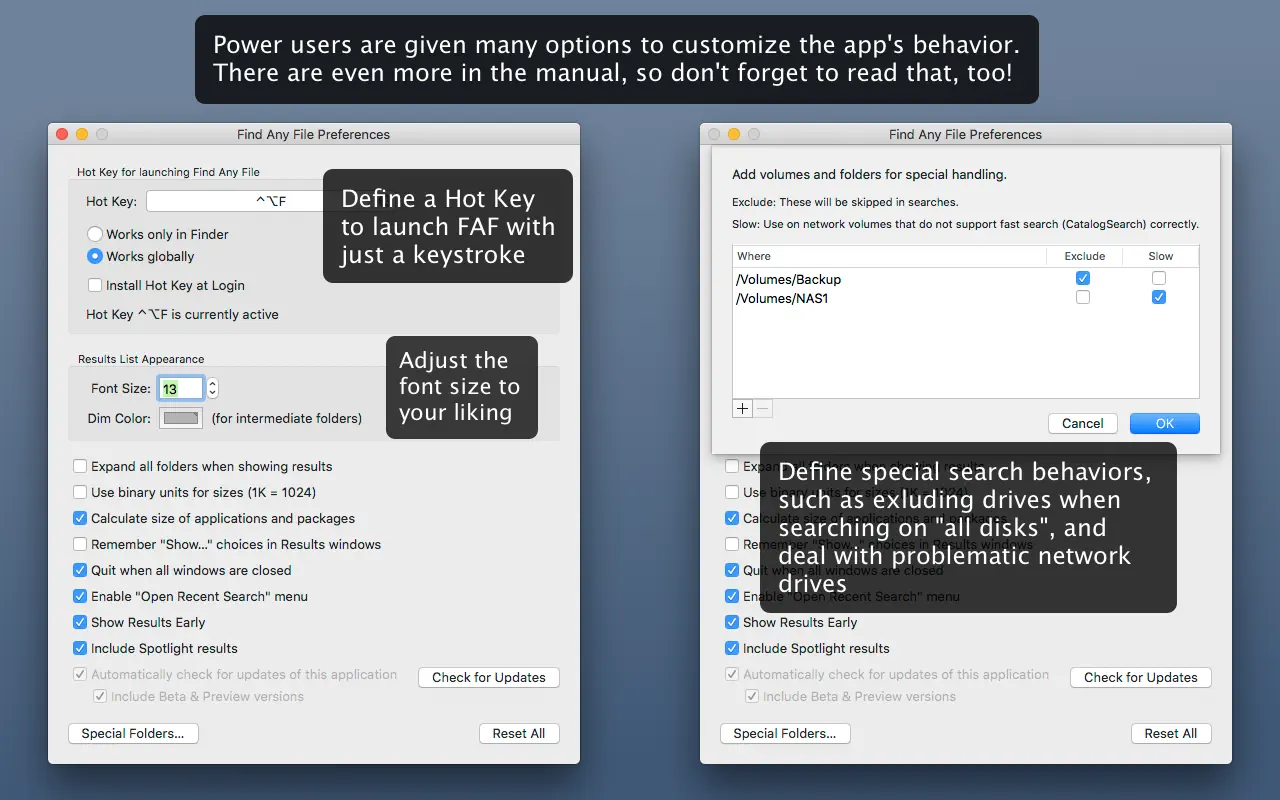1280x800 pixels.
Task: Click the minus button to remove a volume
Action: pyautogui.click(x=762, y=408)
